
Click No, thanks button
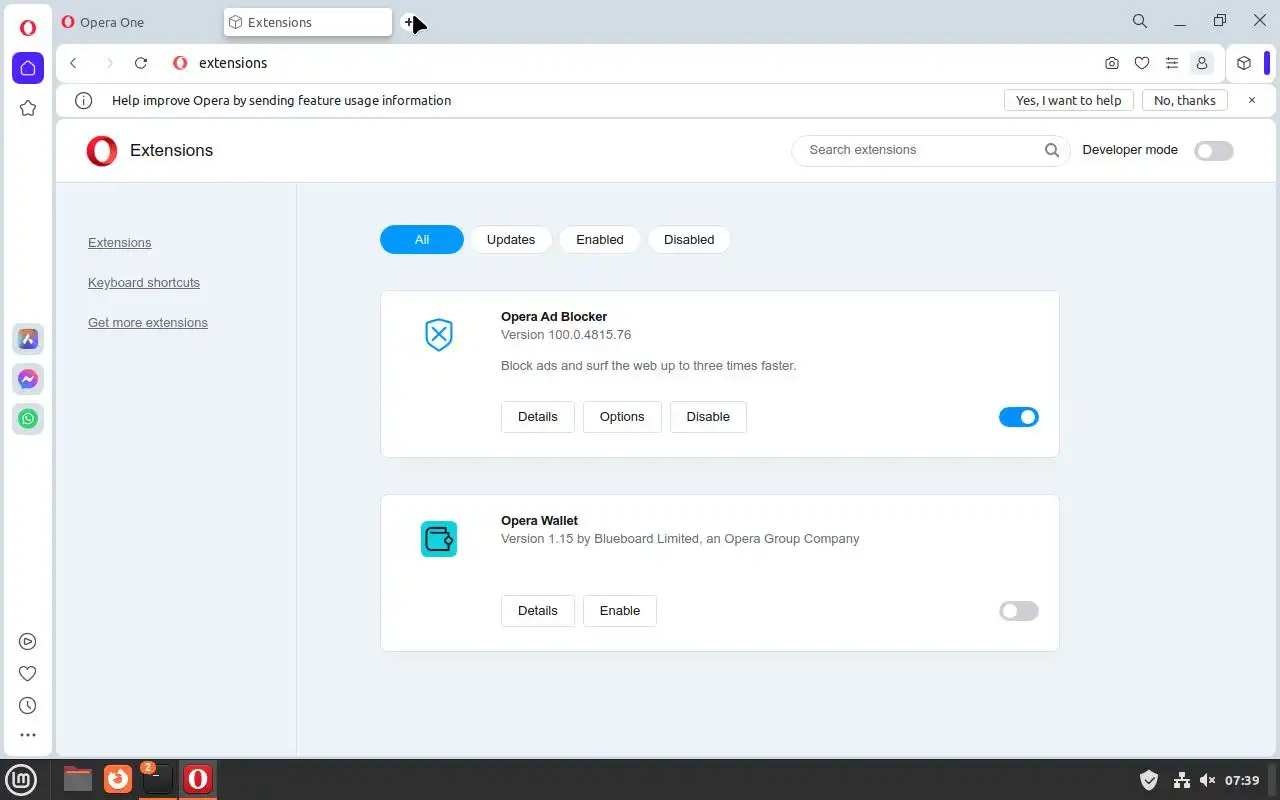point(1185,100)
